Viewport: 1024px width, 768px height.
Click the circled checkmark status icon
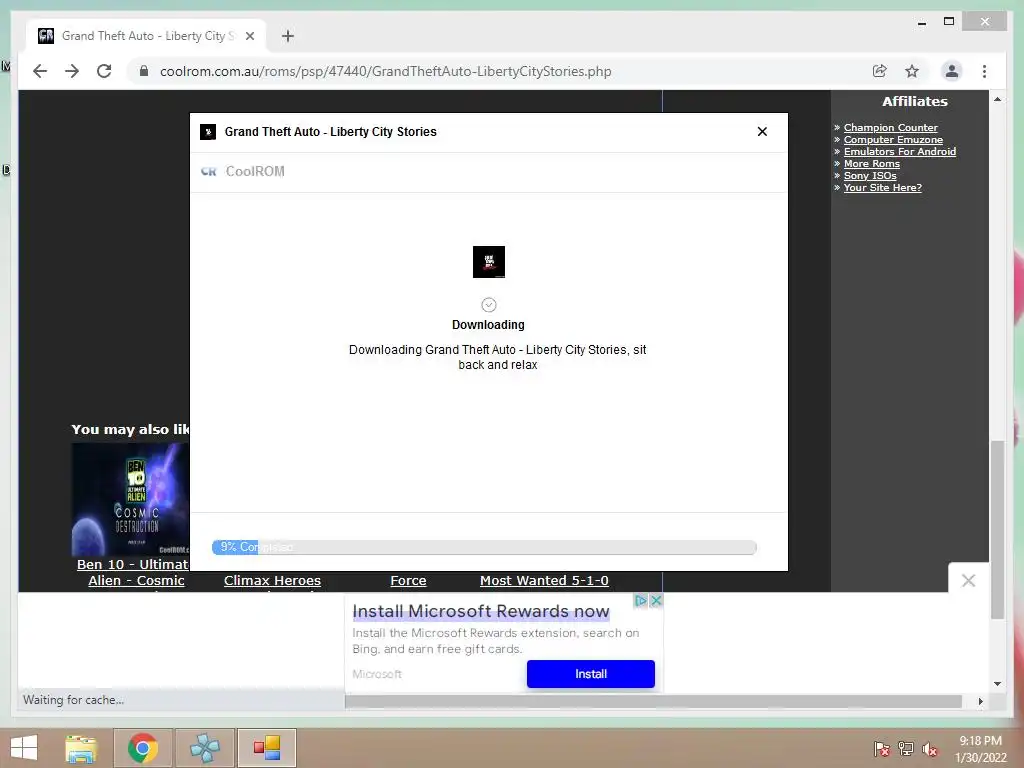click(488, 305)
